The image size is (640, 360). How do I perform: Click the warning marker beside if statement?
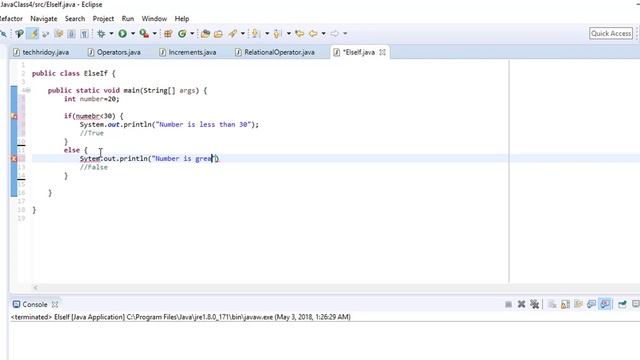coord(13,116)
